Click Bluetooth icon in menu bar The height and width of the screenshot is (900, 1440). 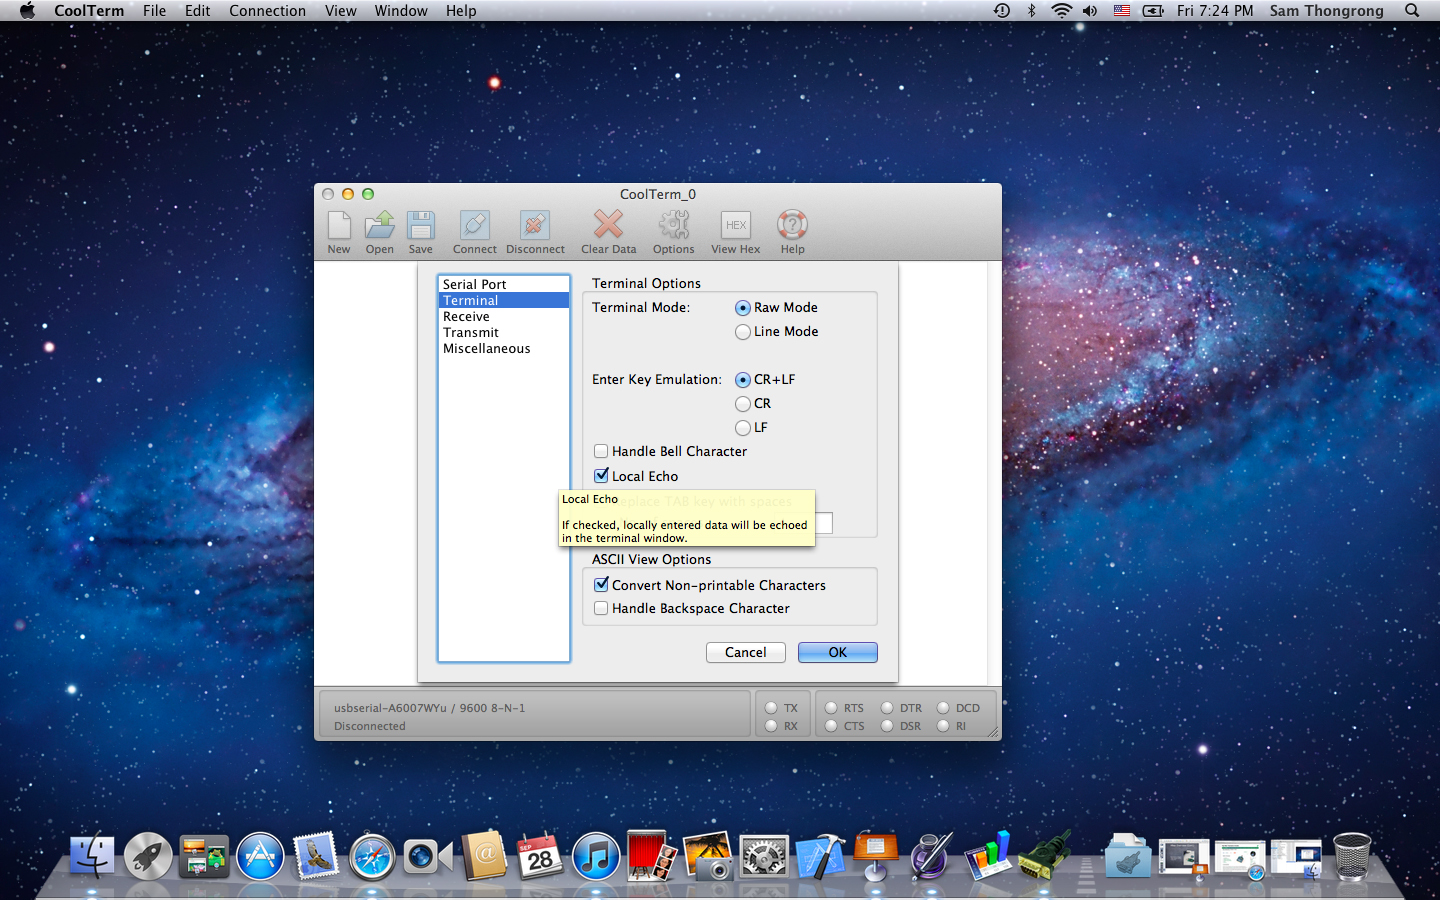tap(1032, 11)
